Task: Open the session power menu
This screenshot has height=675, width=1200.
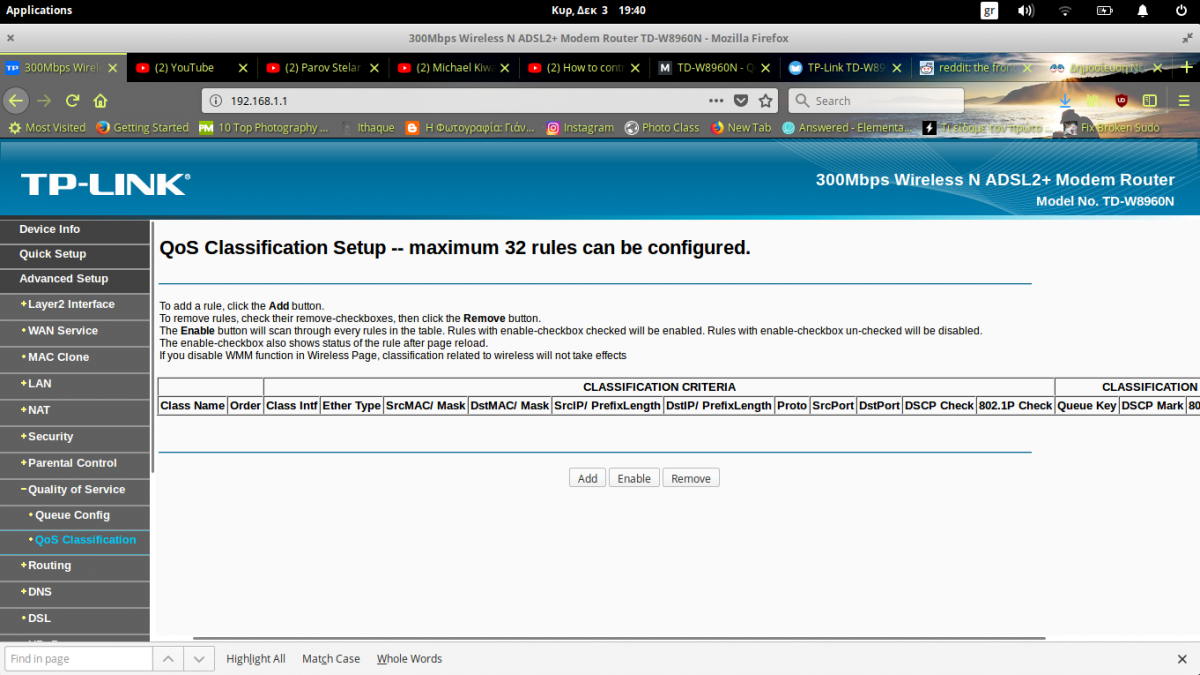Action: point(1181,10)
